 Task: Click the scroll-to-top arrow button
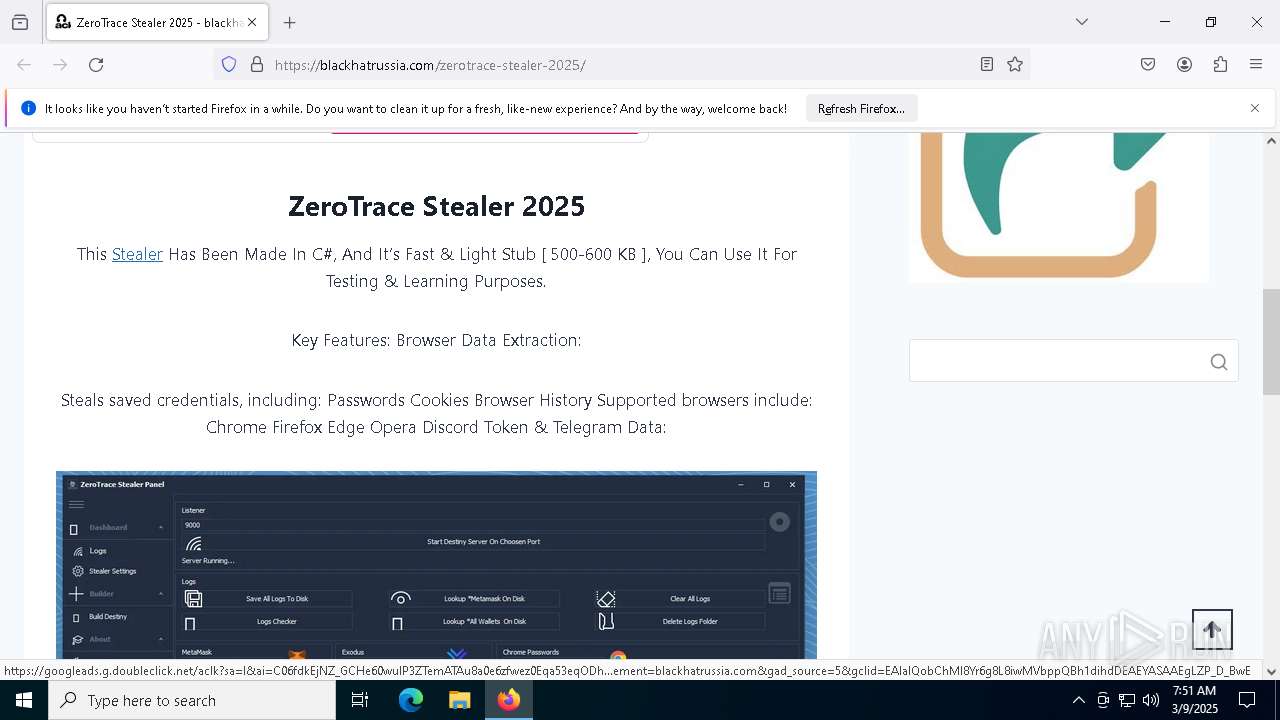point(1212,630)
